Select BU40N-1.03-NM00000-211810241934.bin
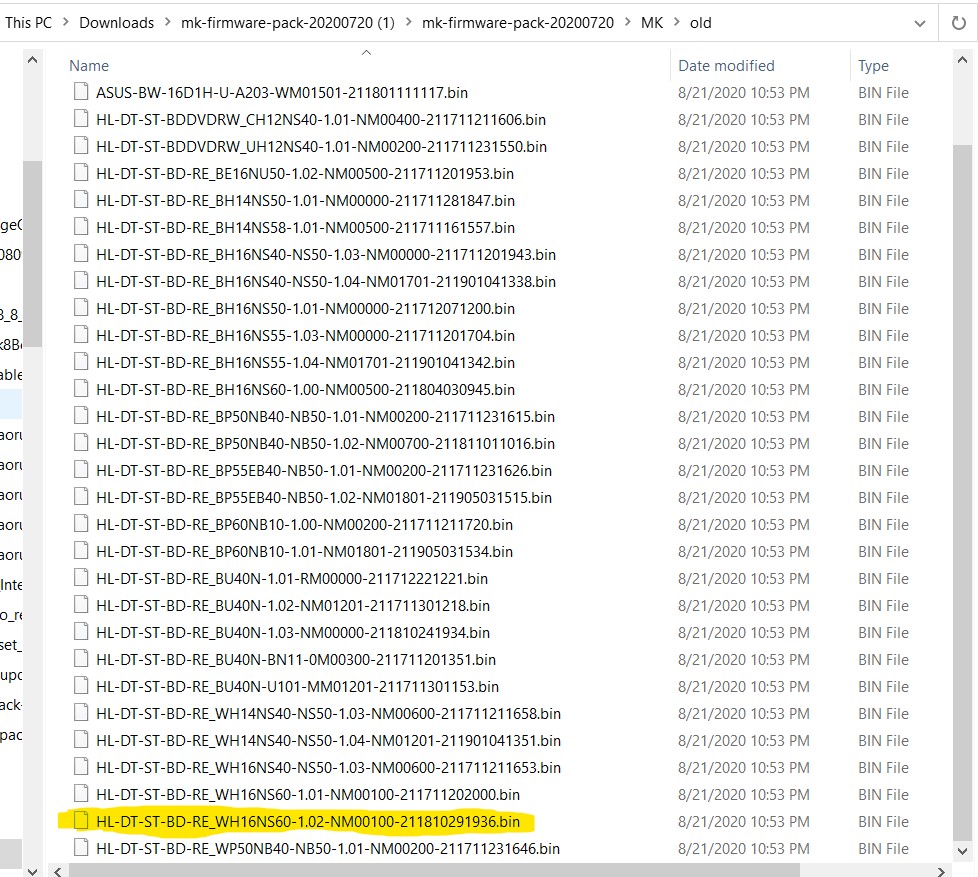 293,632
